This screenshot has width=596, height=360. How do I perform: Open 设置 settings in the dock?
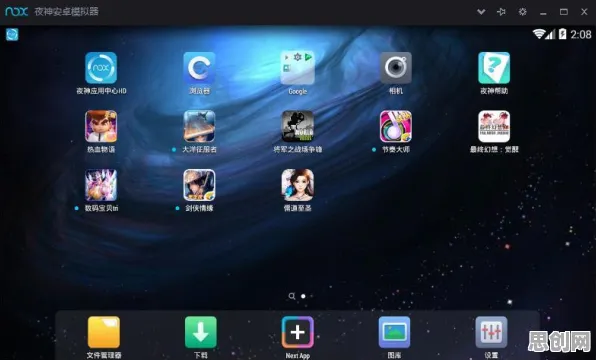tap(491, 332)
